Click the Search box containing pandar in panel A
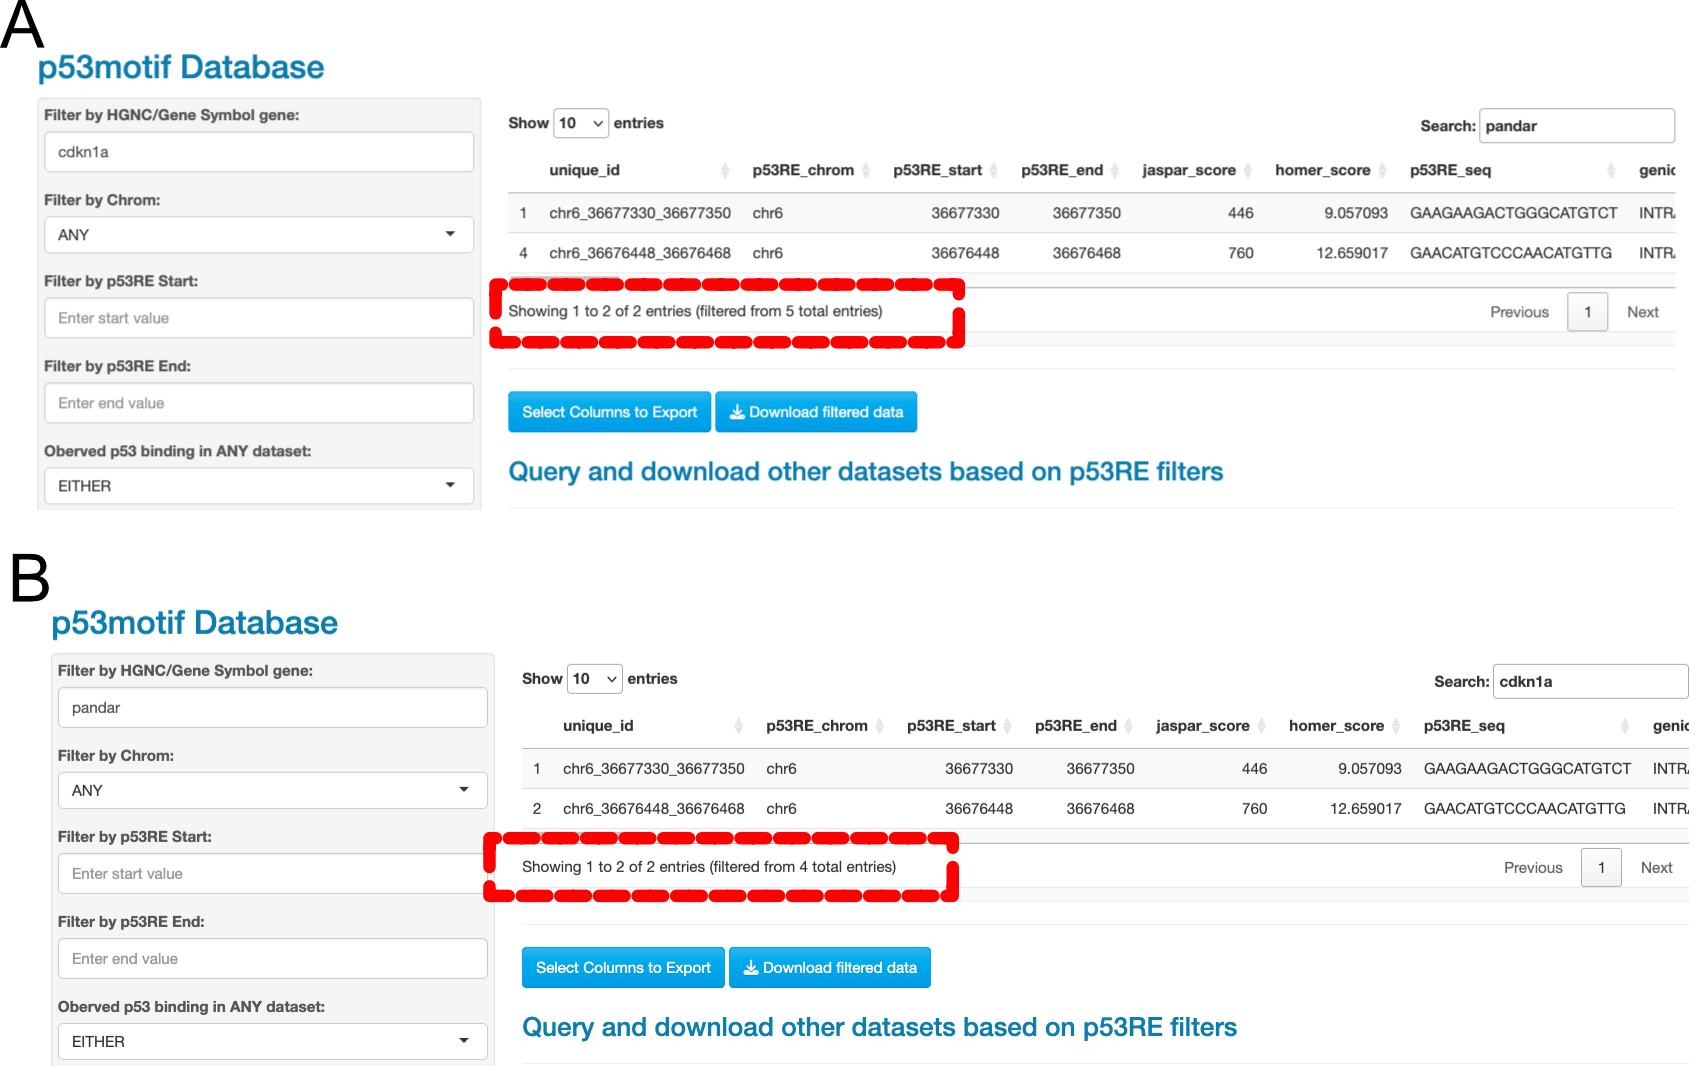This screenshot has height=1066, width=1708. (x=1576, y=126)
